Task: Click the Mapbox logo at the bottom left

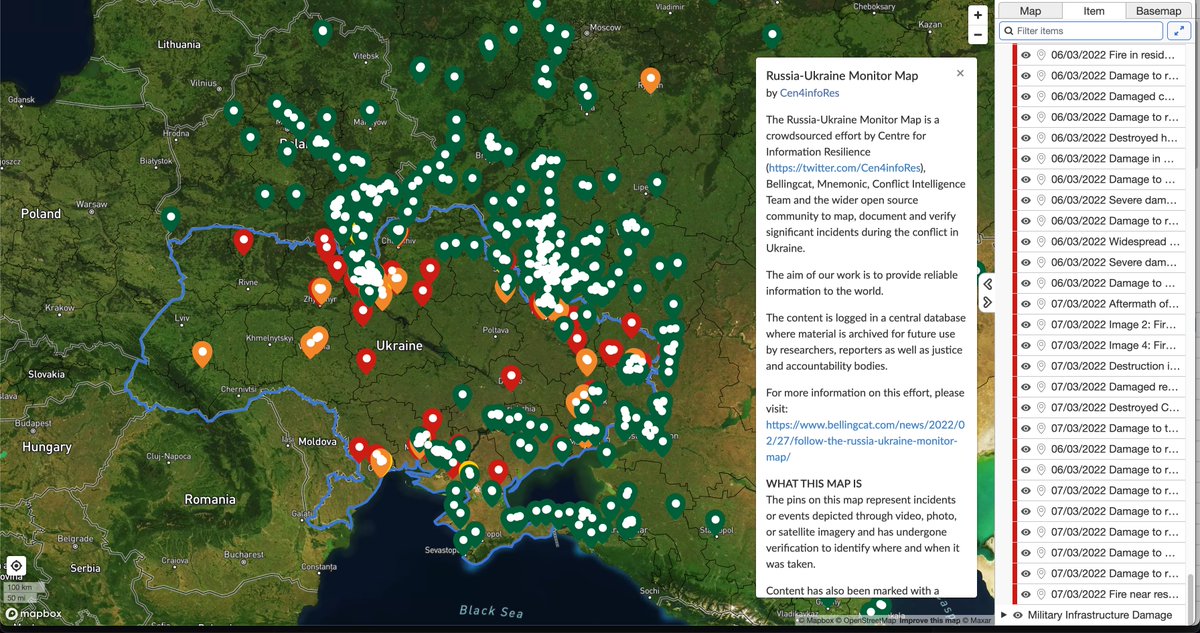Action: click(x=33, y=614)
